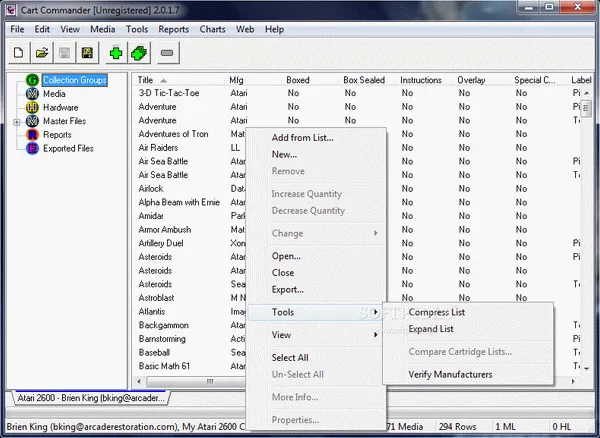The height and width of the screenshot is (438, 600).
Task: Switch to Atari 2600 - Brien King tab
Action: (x=89, y=399)
